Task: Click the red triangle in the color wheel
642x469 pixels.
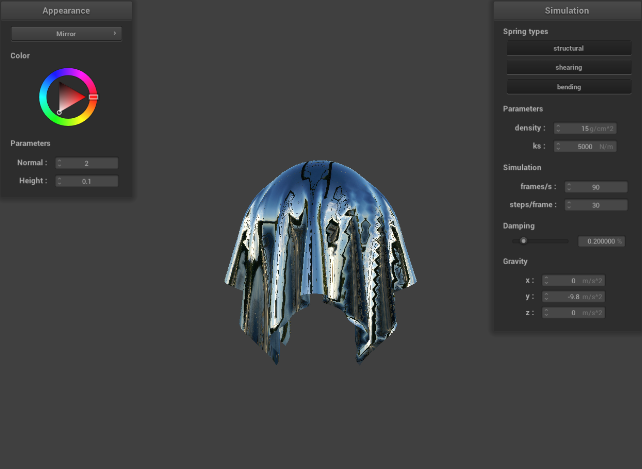Action: [x=69, y=97]
